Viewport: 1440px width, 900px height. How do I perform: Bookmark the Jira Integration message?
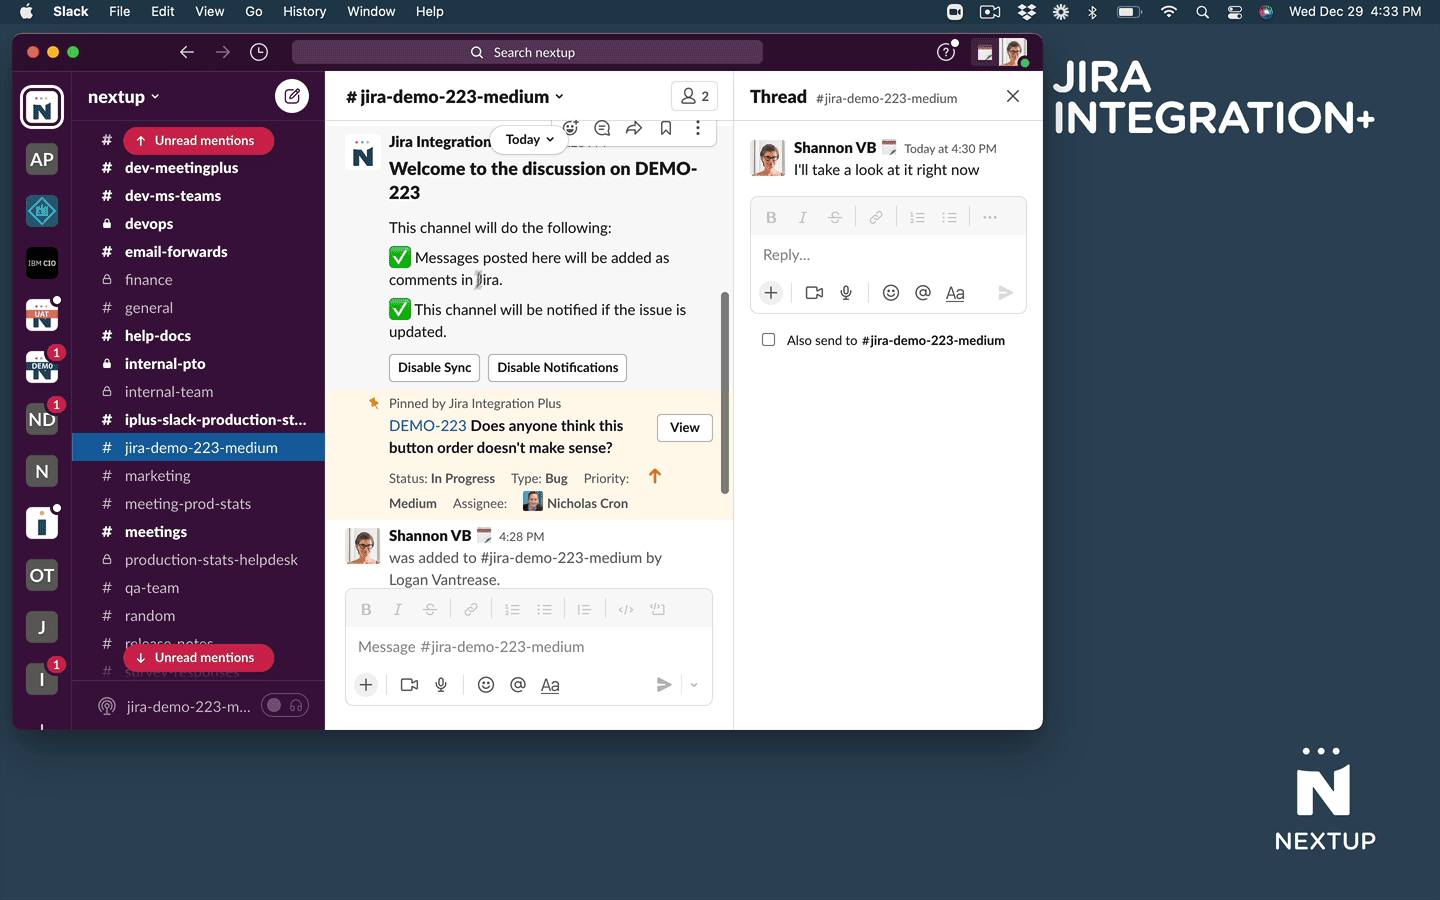tap(666, 128)
